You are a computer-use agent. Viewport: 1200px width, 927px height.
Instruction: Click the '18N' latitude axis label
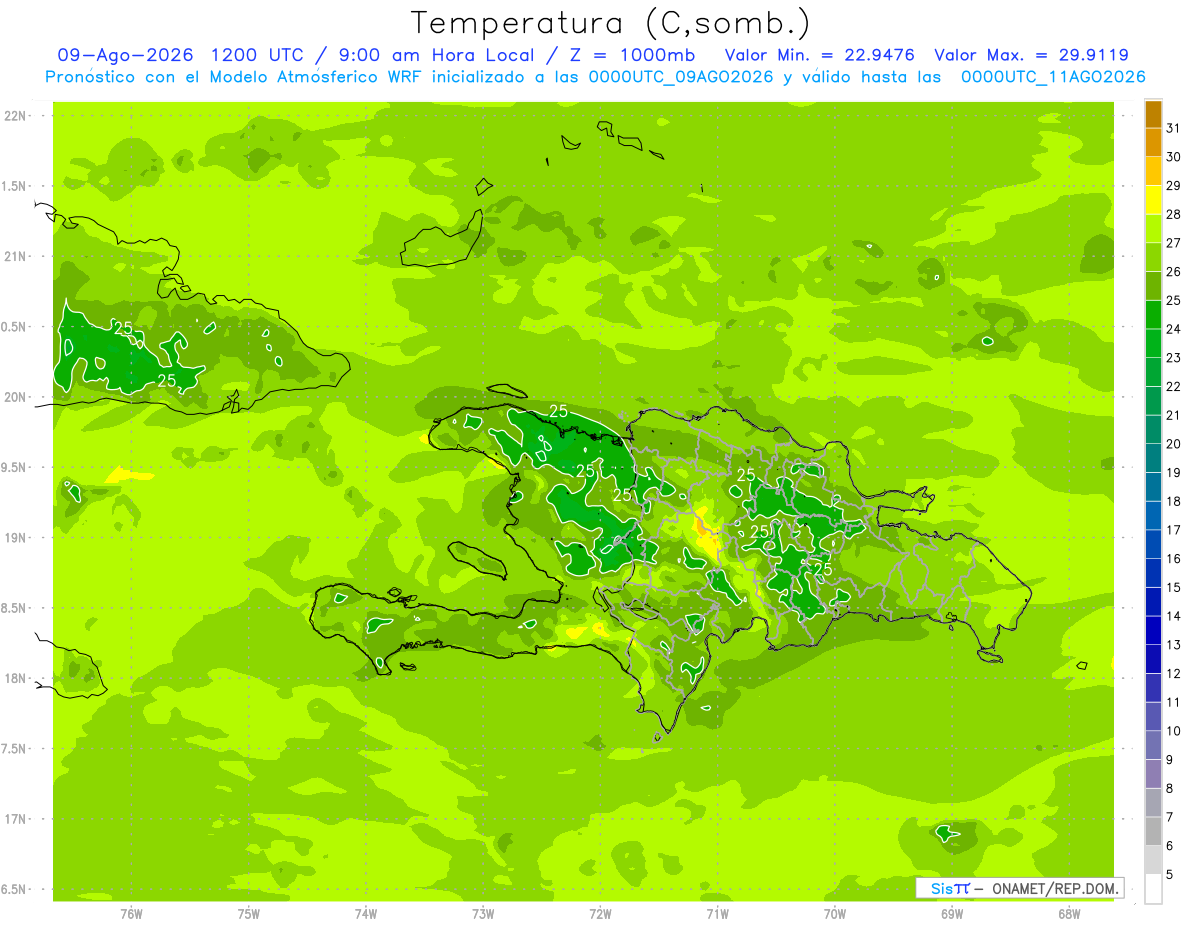coord(16,679)
